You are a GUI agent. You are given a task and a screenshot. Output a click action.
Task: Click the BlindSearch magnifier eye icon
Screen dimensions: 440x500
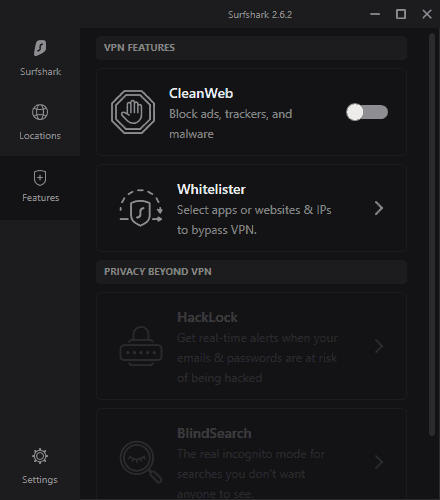(141, 462)
